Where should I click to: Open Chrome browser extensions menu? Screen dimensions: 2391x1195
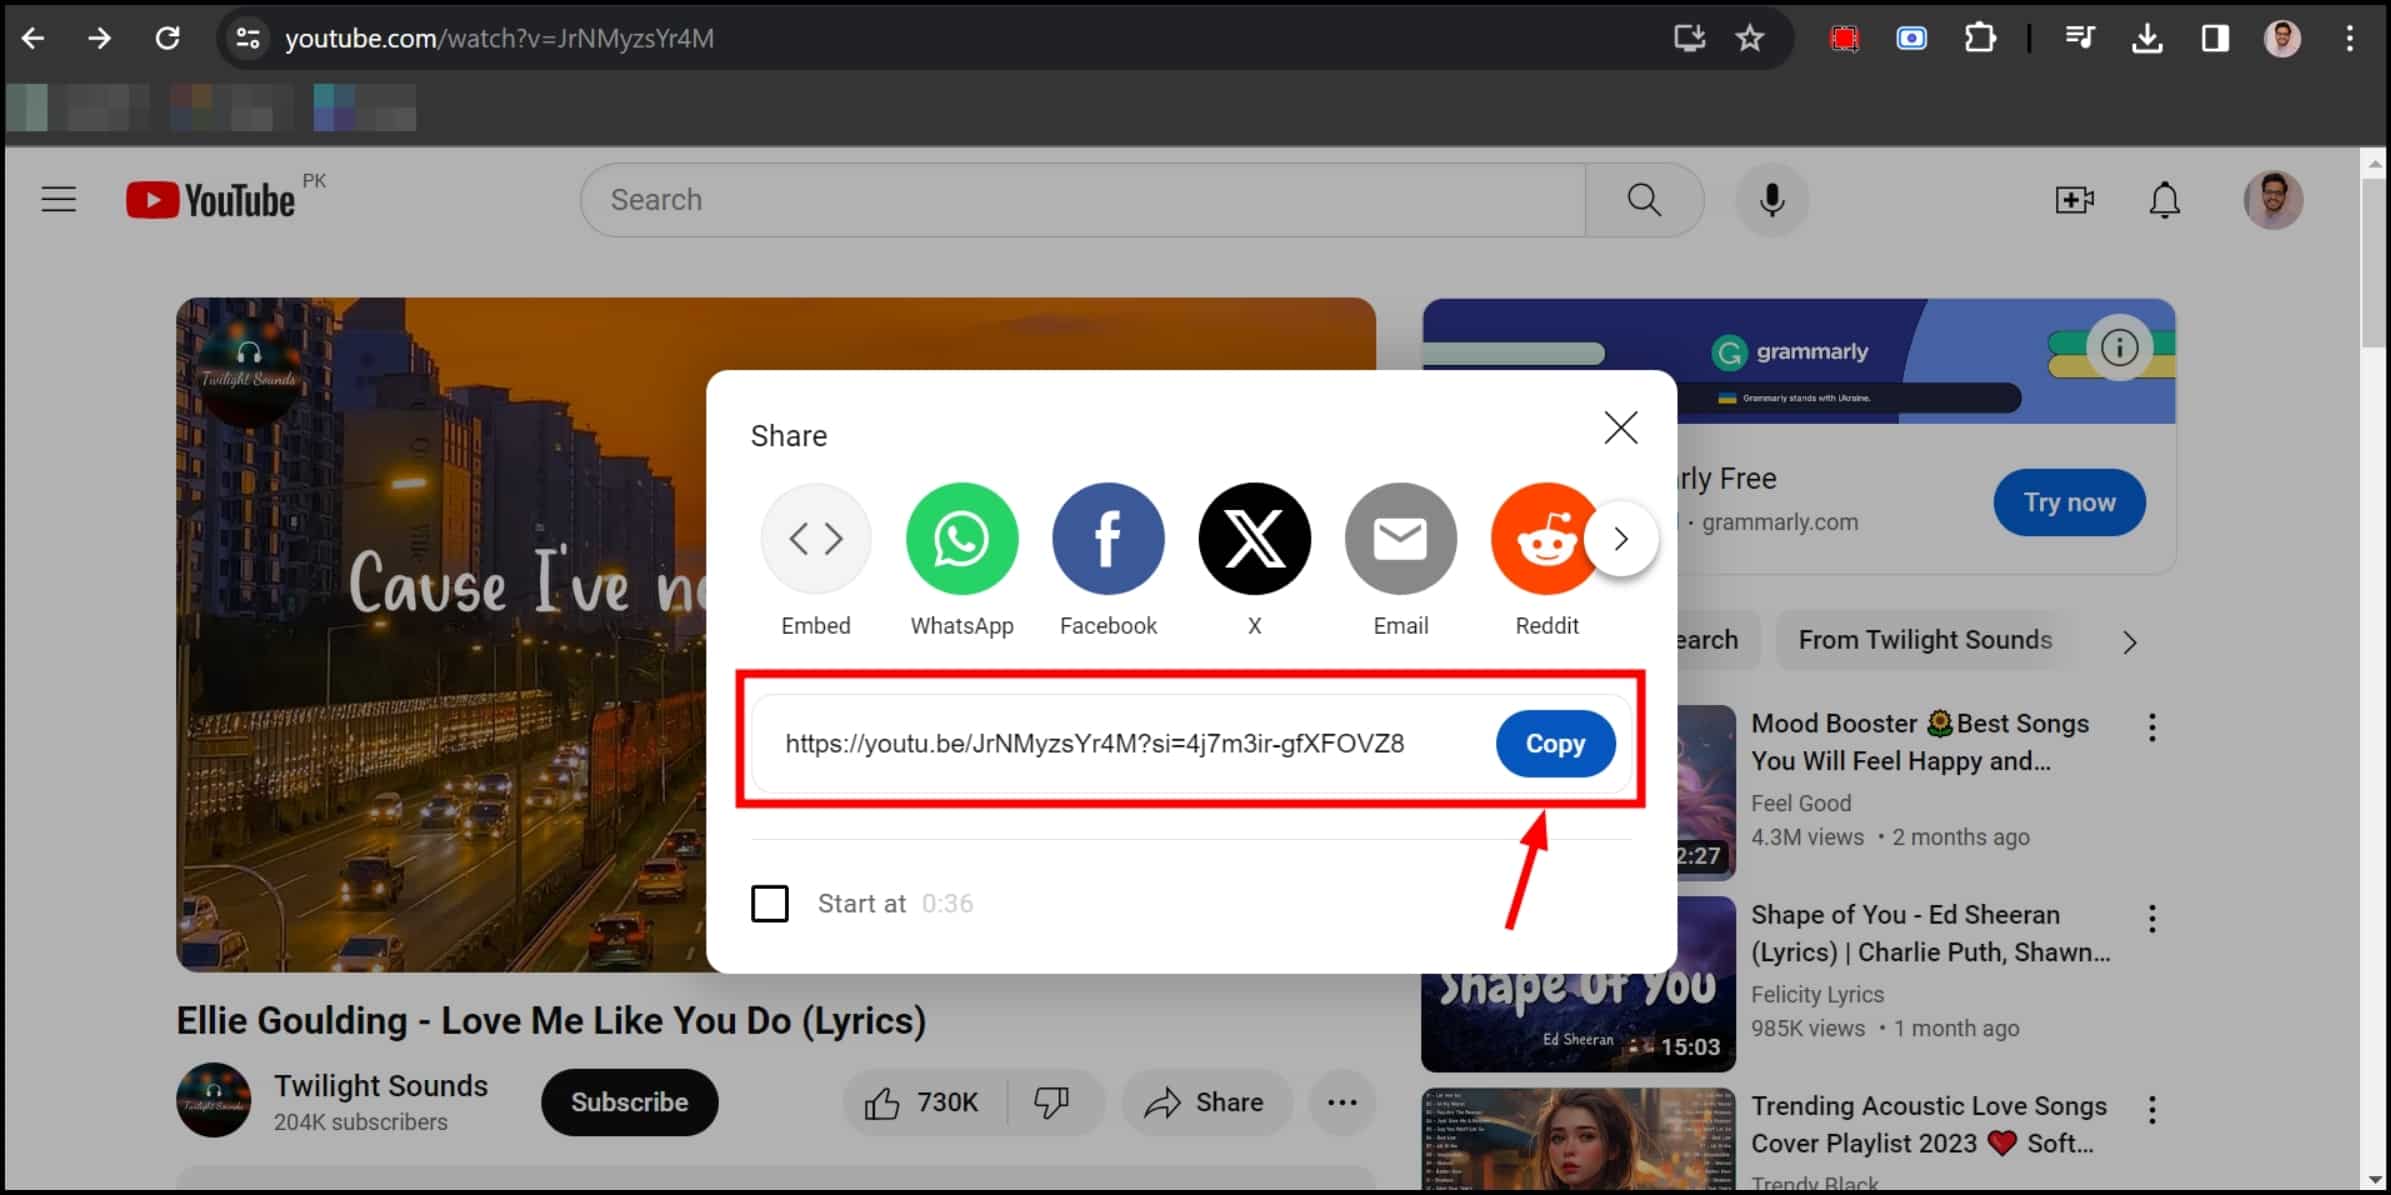tap(1979, 38)
